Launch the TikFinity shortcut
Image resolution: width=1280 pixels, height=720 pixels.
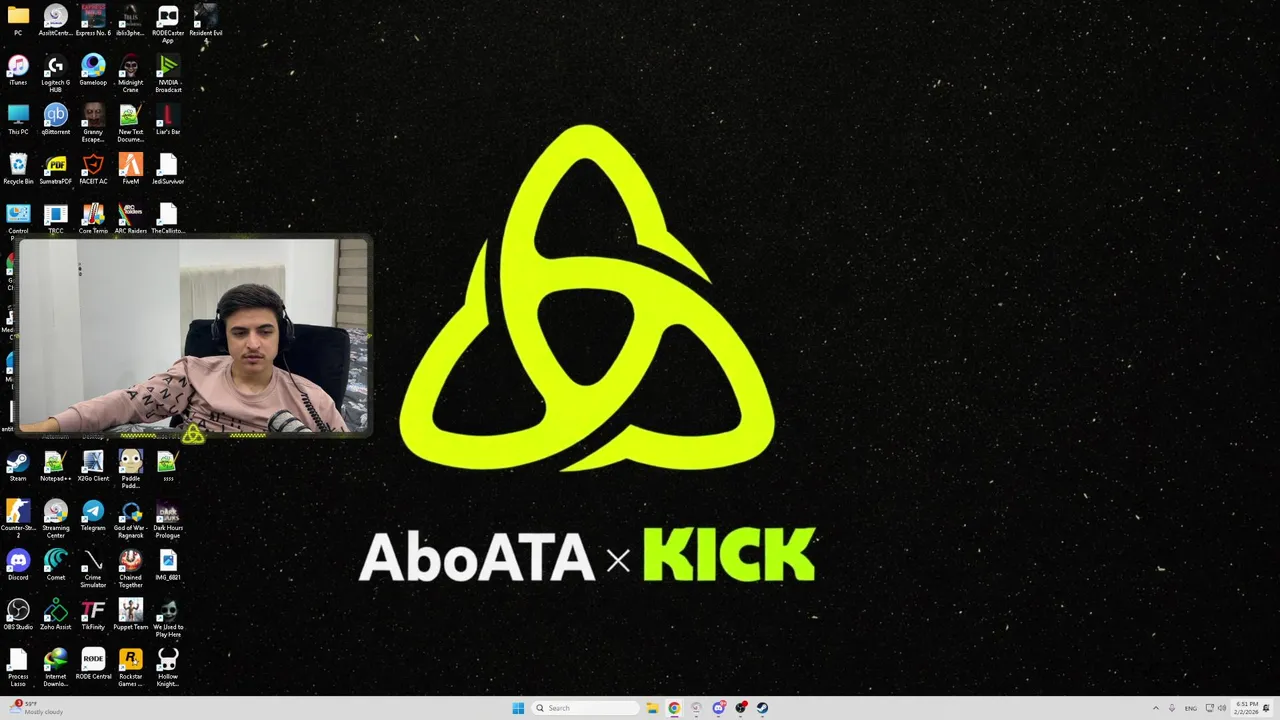click(93, 615)
